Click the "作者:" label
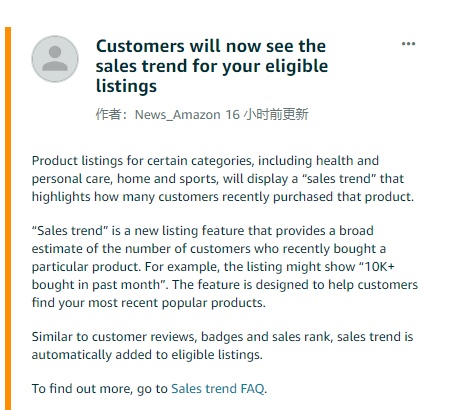The height and width of the screenshot is (410, 475). pos(111,114)
